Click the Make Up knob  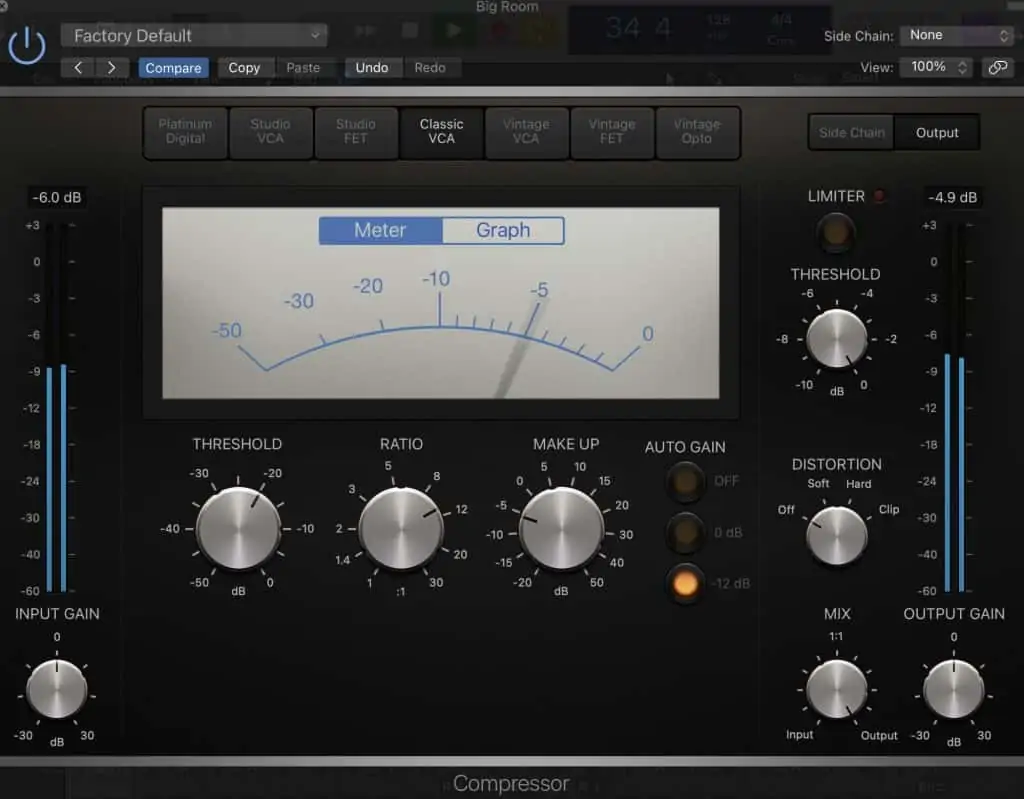tap(562, 528)
